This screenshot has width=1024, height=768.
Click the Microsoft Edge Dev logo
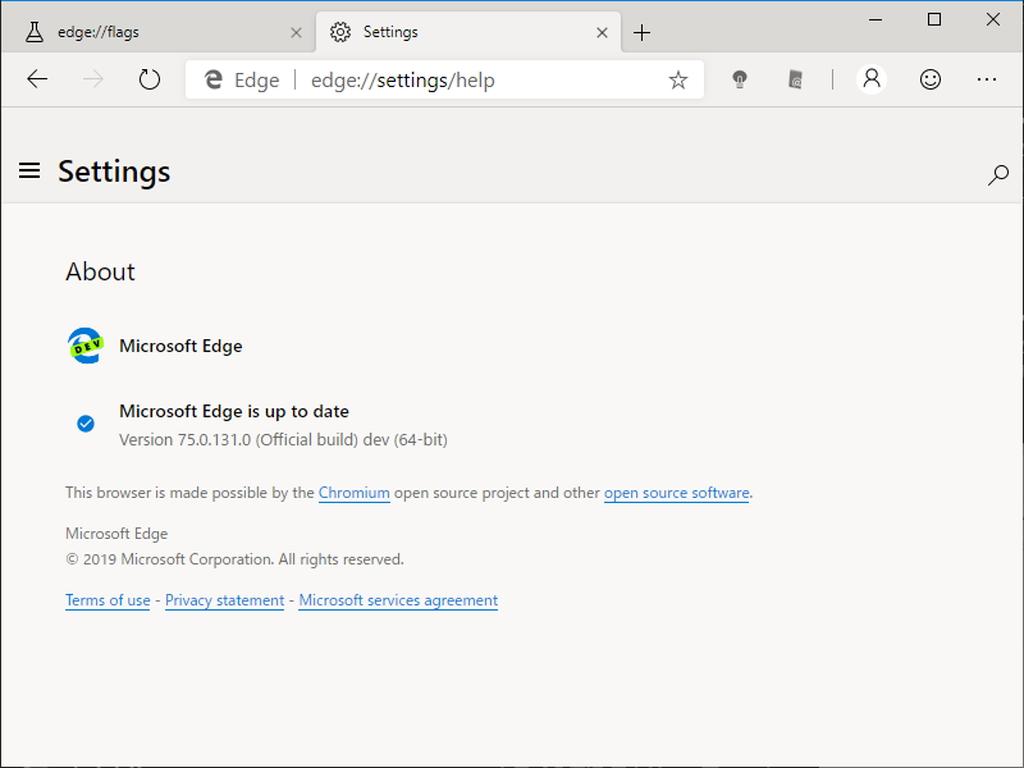84,345
